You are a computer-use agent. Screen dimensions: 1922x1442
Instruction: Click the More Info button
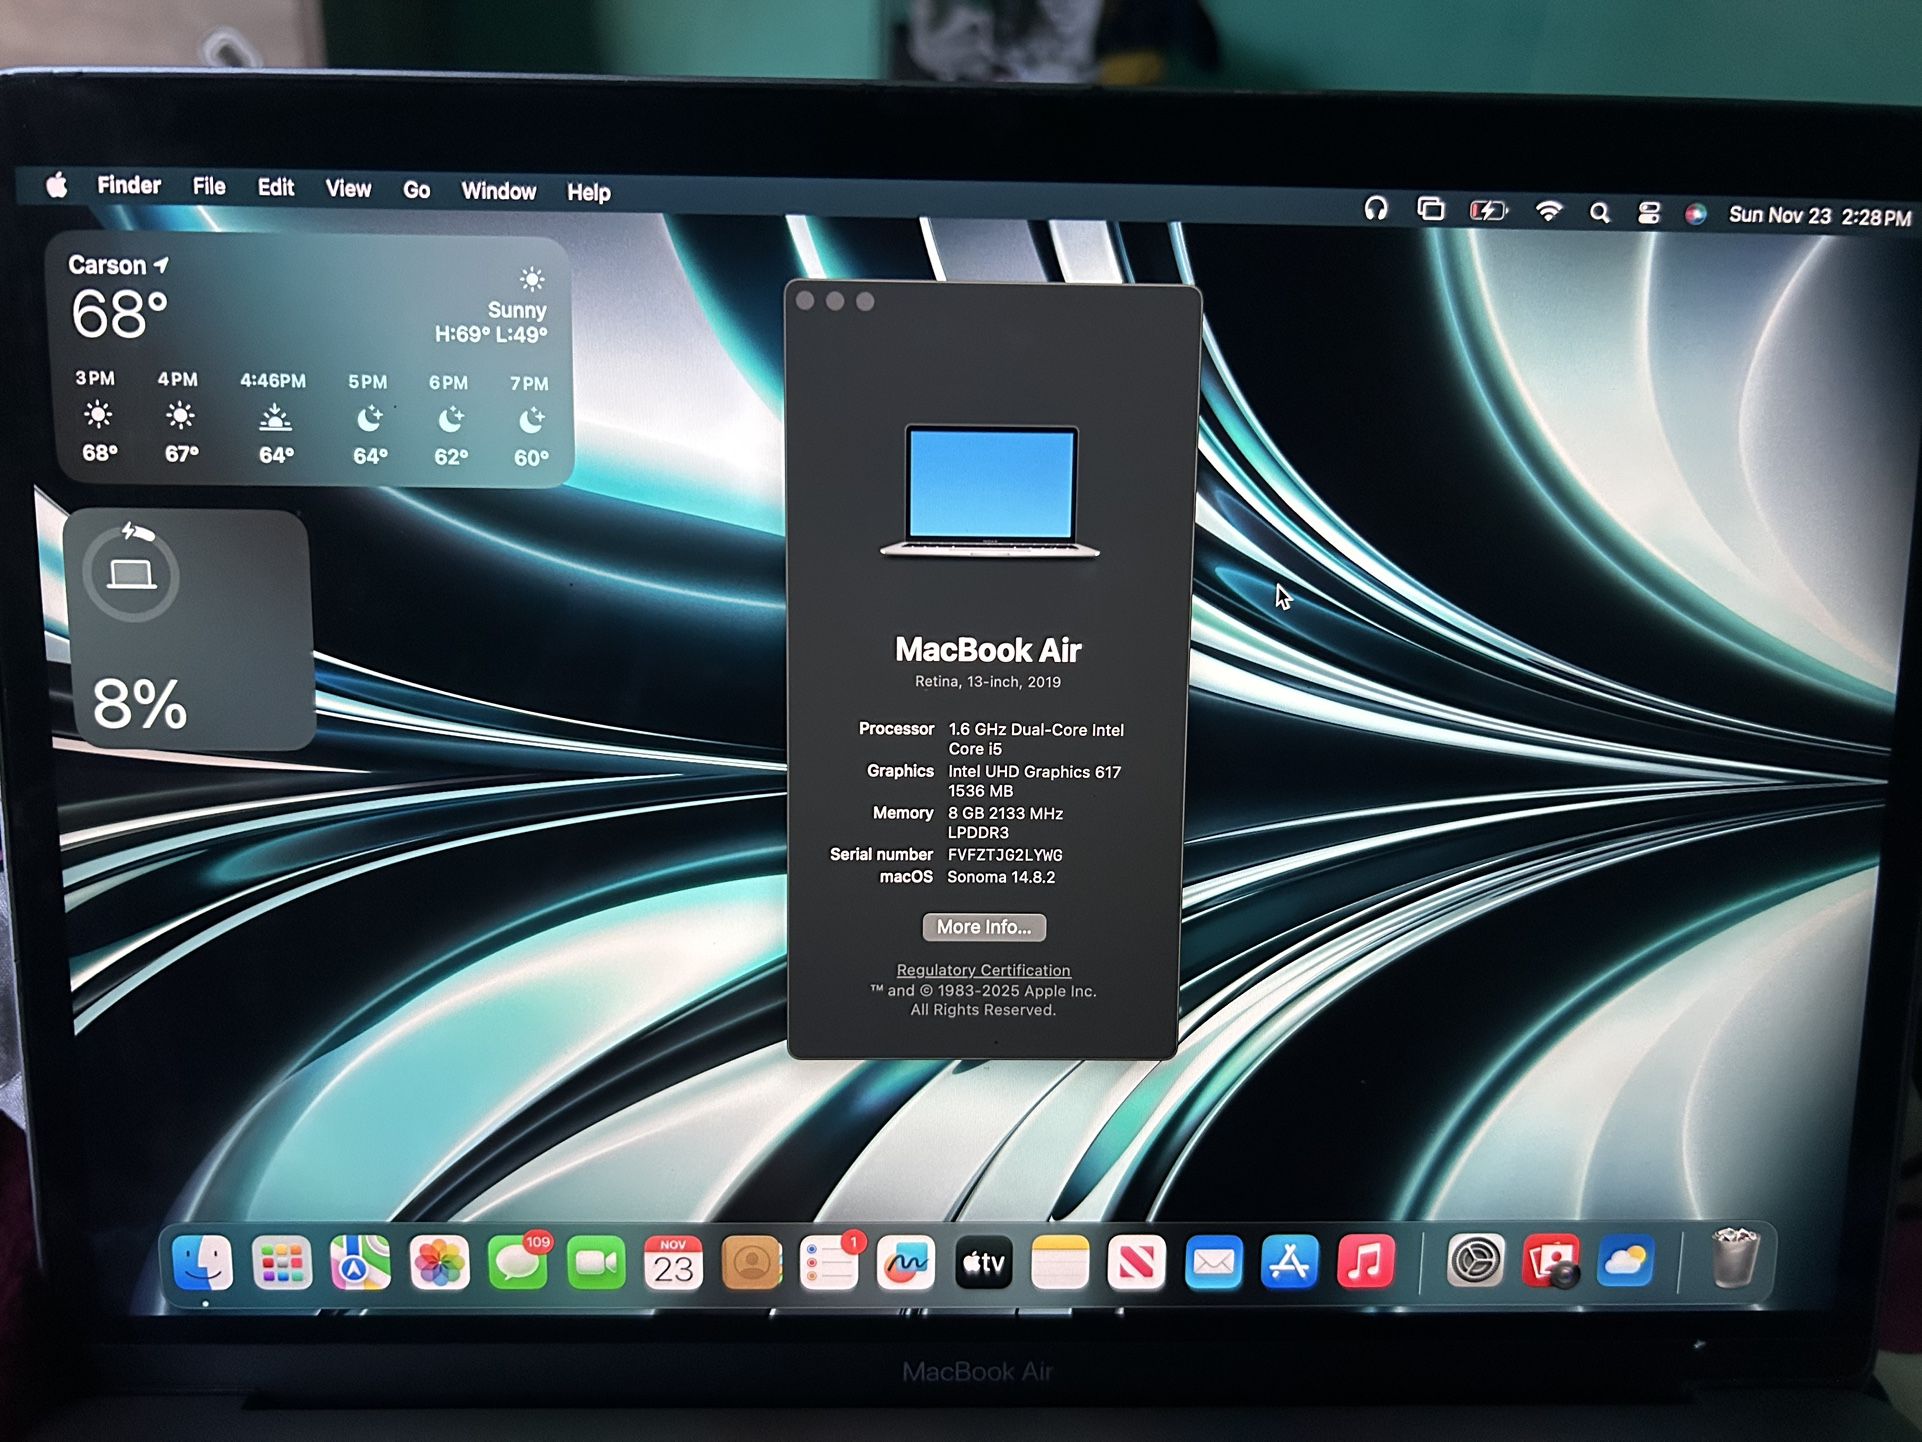point(983,927)
